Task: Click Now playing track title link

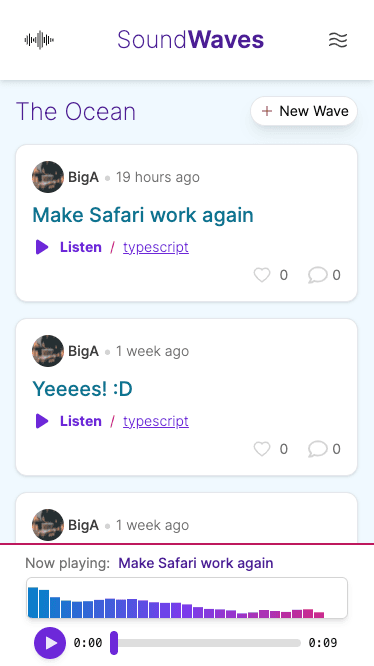Action: [x=196, y=563]
